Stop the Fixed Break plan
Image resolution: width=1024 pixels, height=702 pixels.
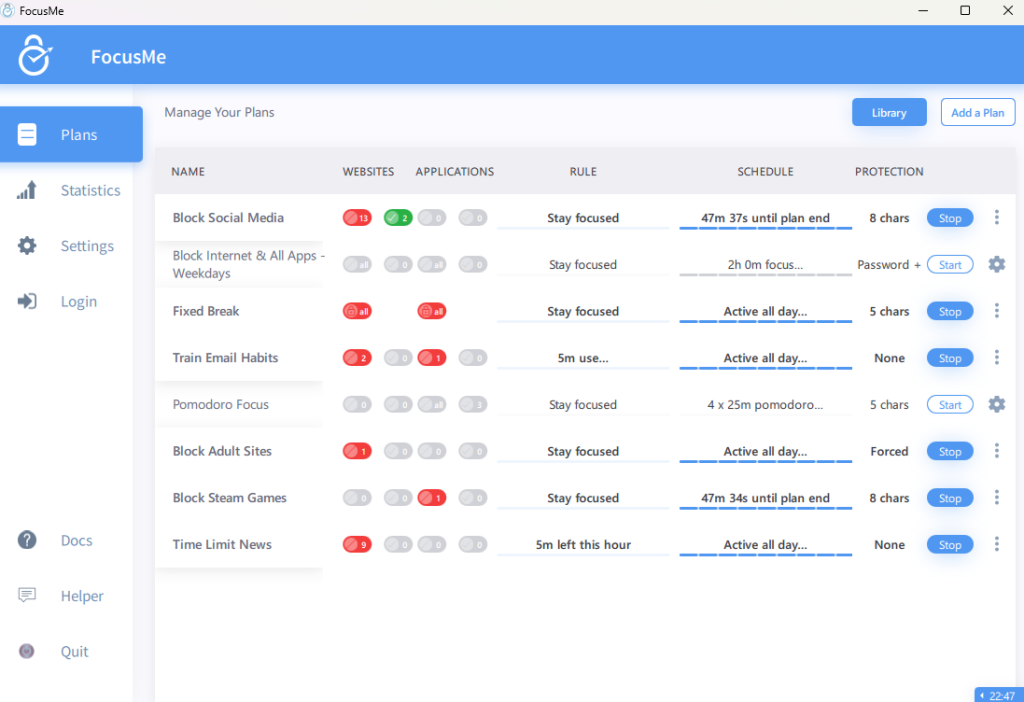pos(950,311)
